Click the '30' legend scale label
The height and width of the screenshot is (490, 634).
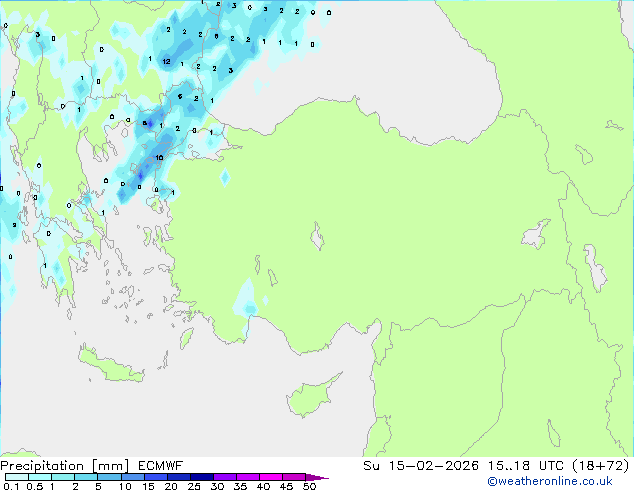(x=217, y=486)
